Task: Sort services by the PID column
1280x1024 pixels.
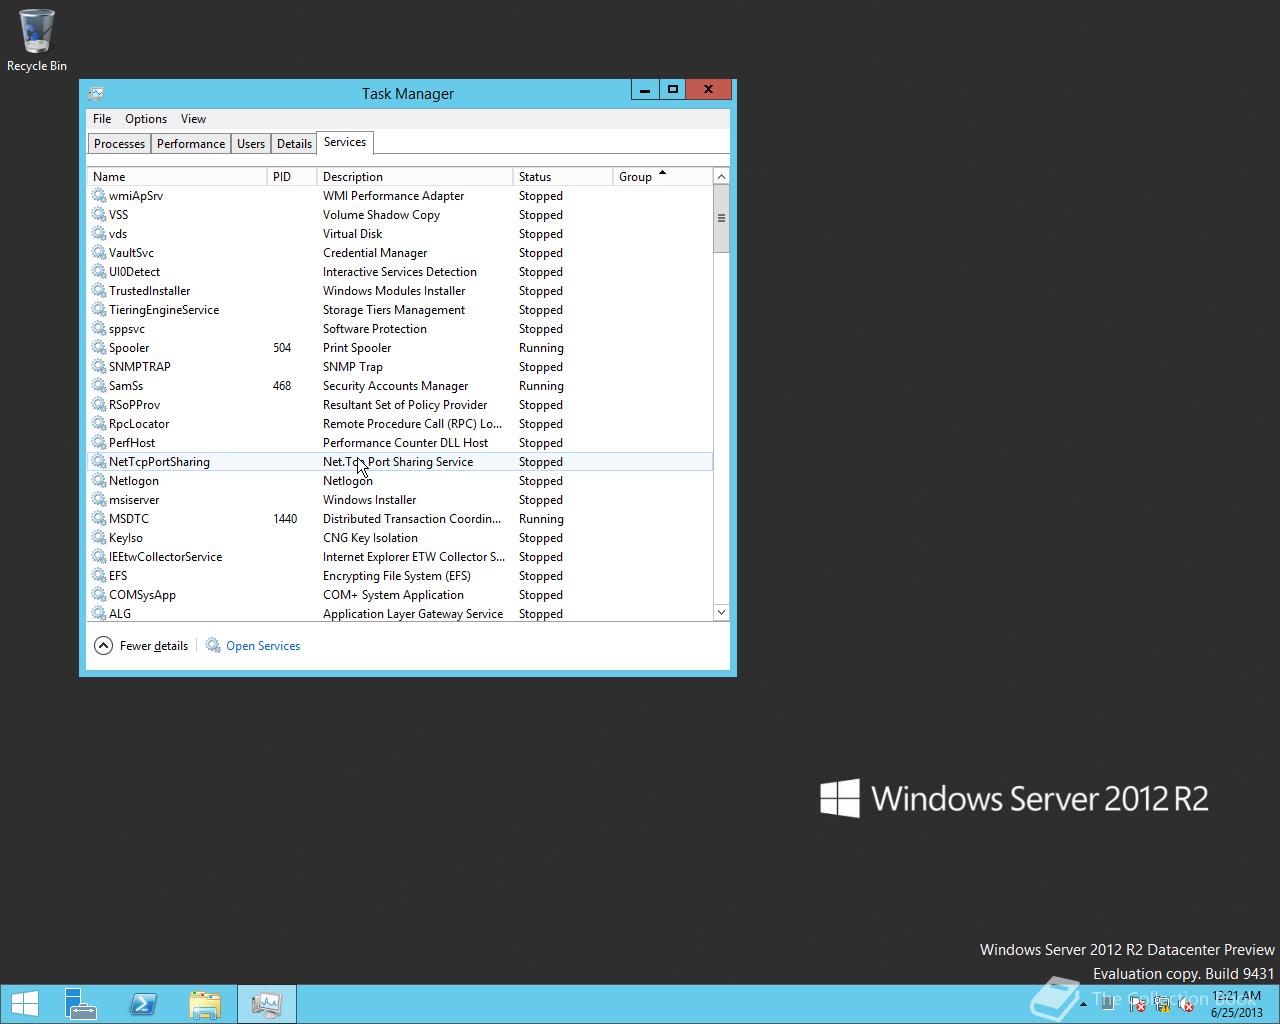Action: 292,177
